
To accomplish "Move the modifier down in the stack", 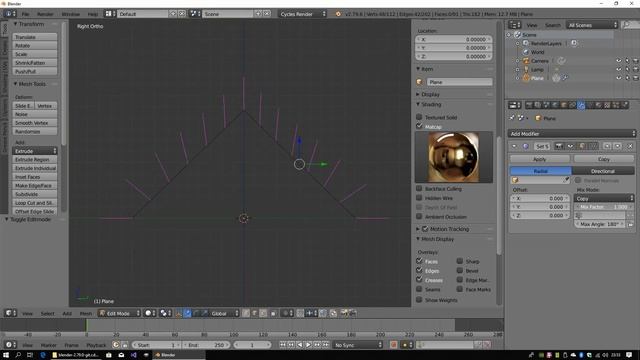I will (x=618, y=146).
